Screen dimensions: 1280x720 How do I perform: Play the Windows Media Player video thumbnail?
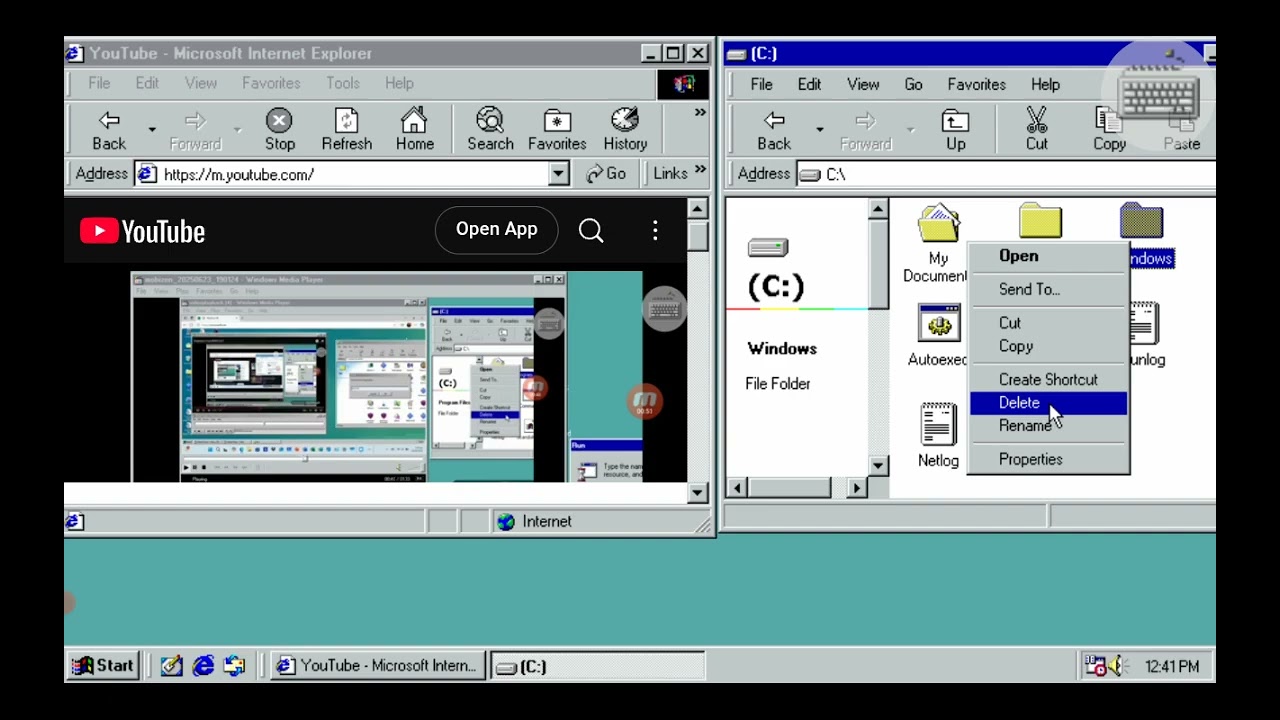pos(387,377)
